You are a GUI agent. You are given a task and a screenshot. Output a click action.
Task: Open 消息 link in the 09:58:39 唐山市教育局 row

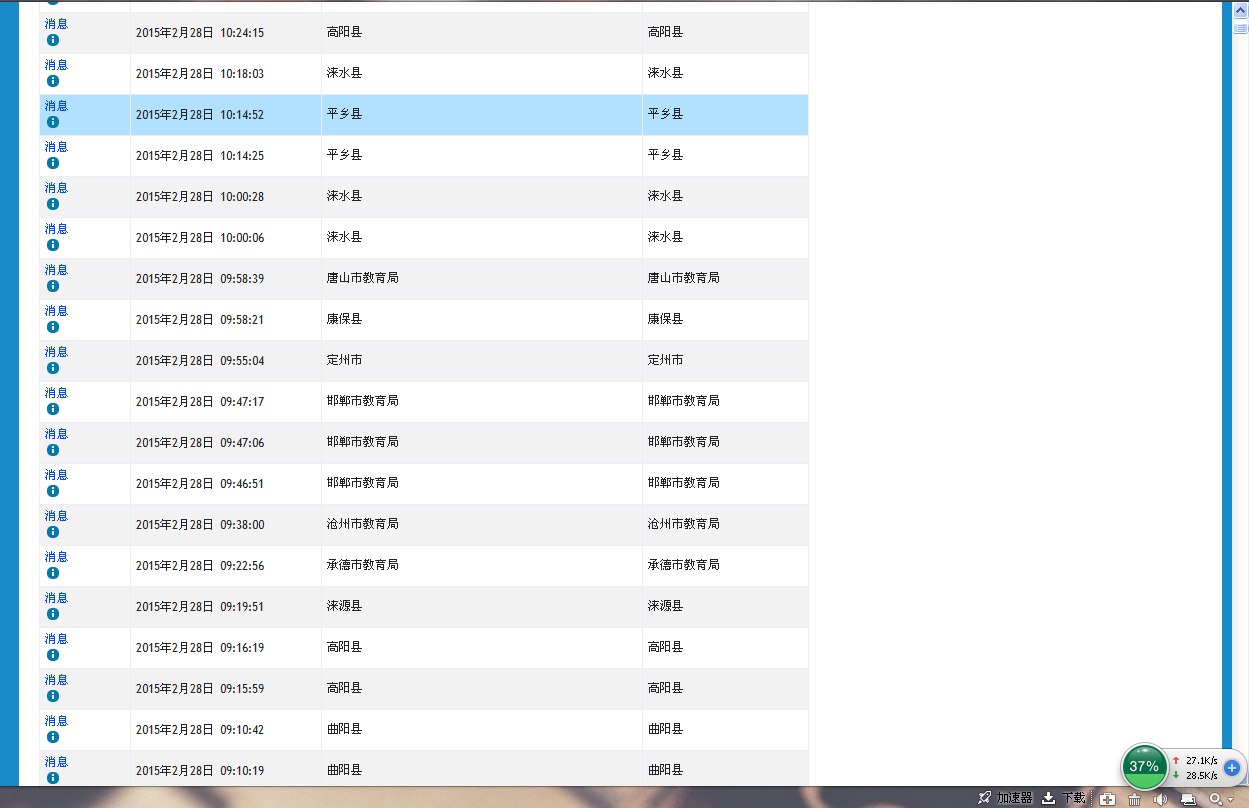56,269
